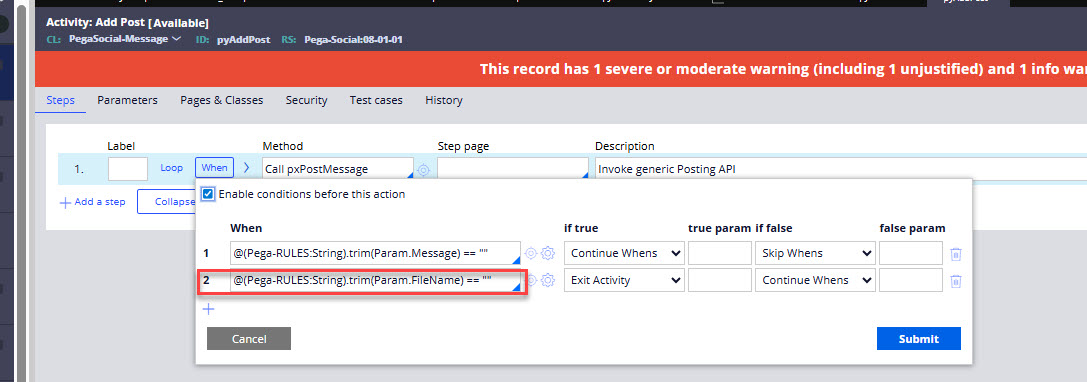This screenshot has height=382, width=1087.
Task: Switch to the Steps tab
Action: point(60,100)
